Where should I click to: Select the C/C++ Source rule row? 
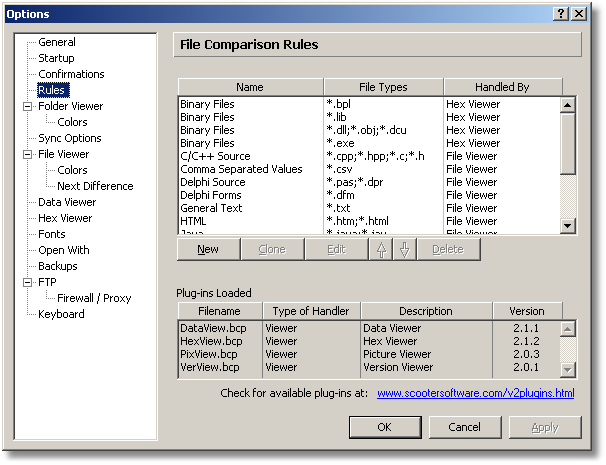pyautogui.click(x=369, y=156)
